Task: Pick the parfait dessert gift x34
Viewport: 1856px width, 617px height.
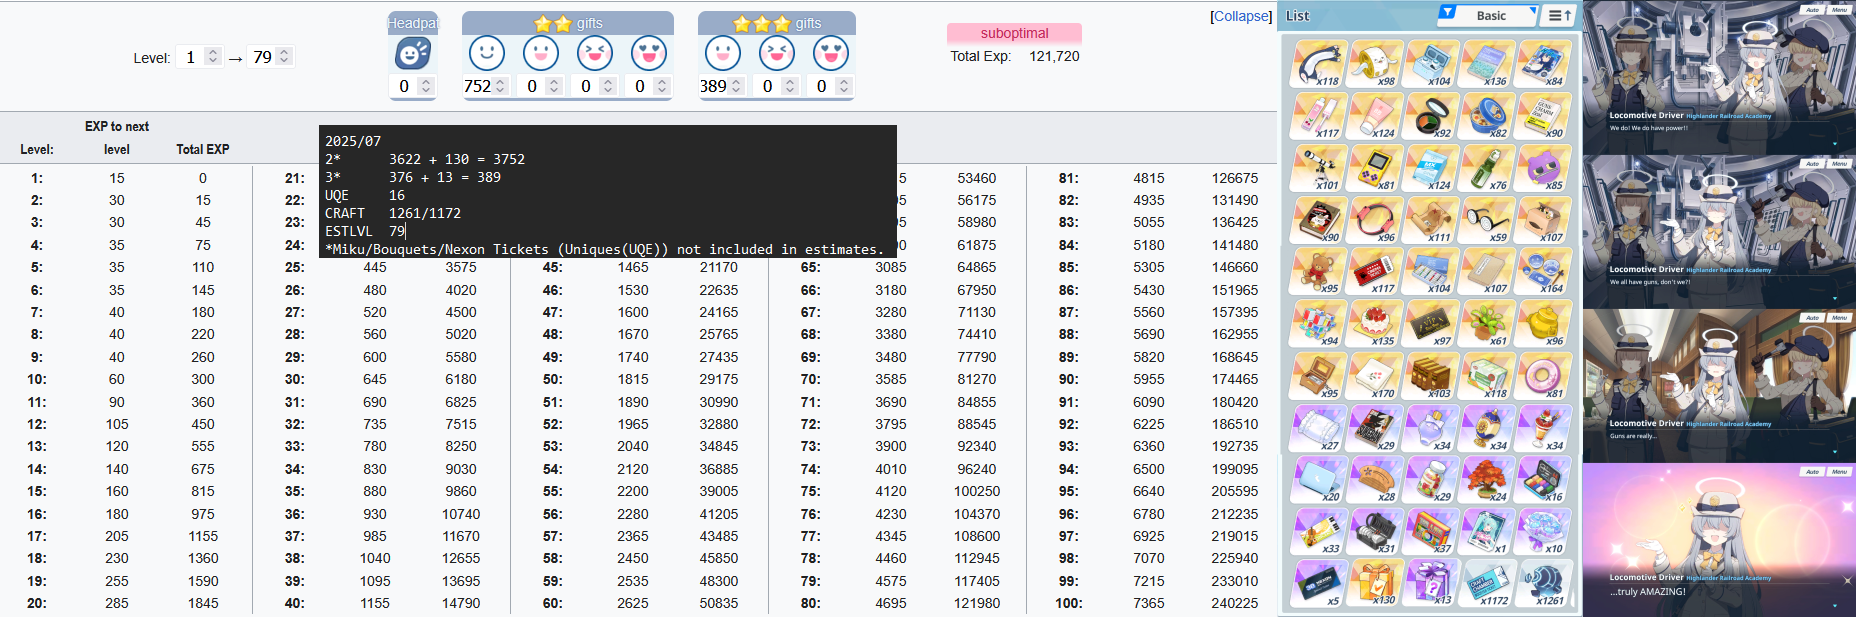Action: [x=1543, y=427]
